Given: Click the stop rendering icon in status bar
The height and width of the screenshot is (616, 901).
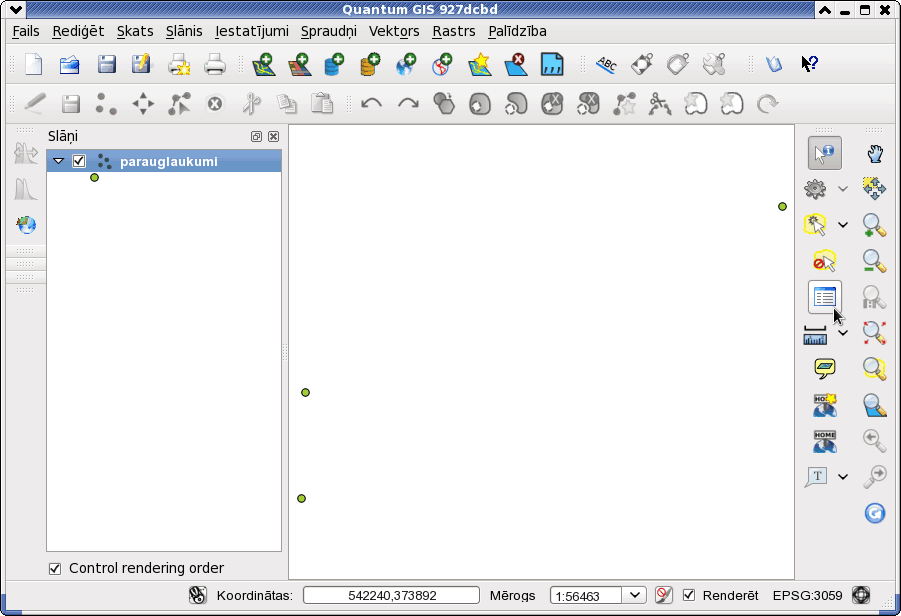Looking at the screenshot, I should (x=664, y=595).
